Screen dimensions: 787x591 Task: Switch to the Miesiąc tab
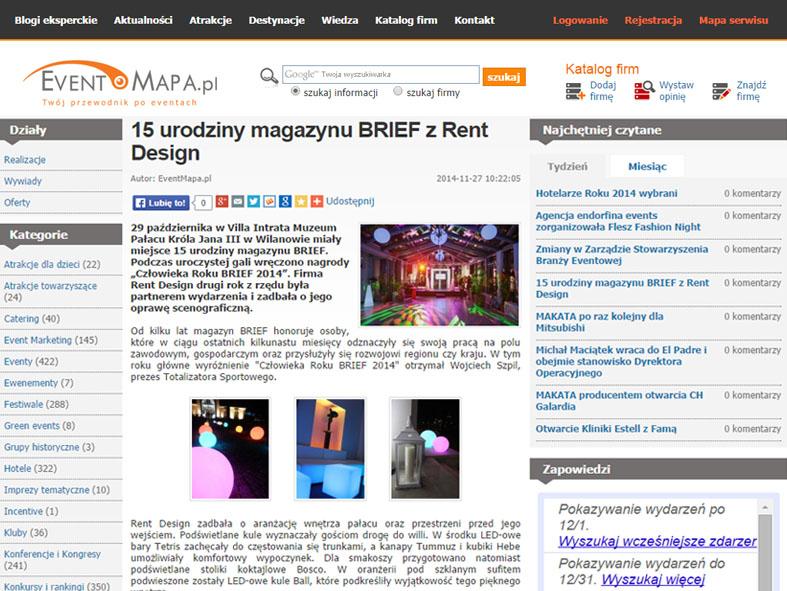(x=647, y=166)
